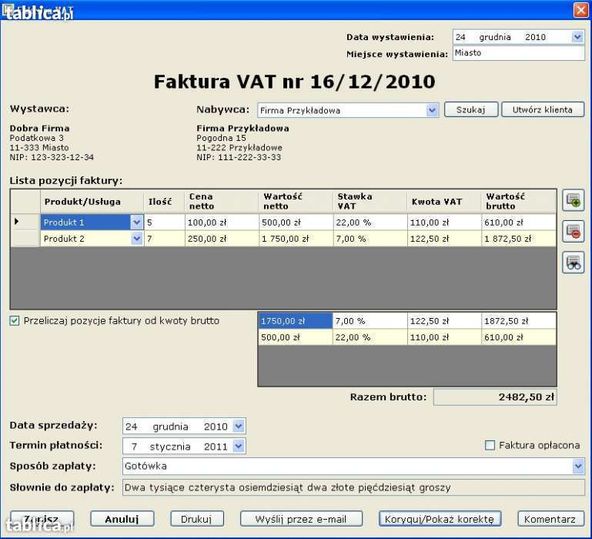
Task: Click summary table cell '500,00 zł'
Action: click(295, 337)
